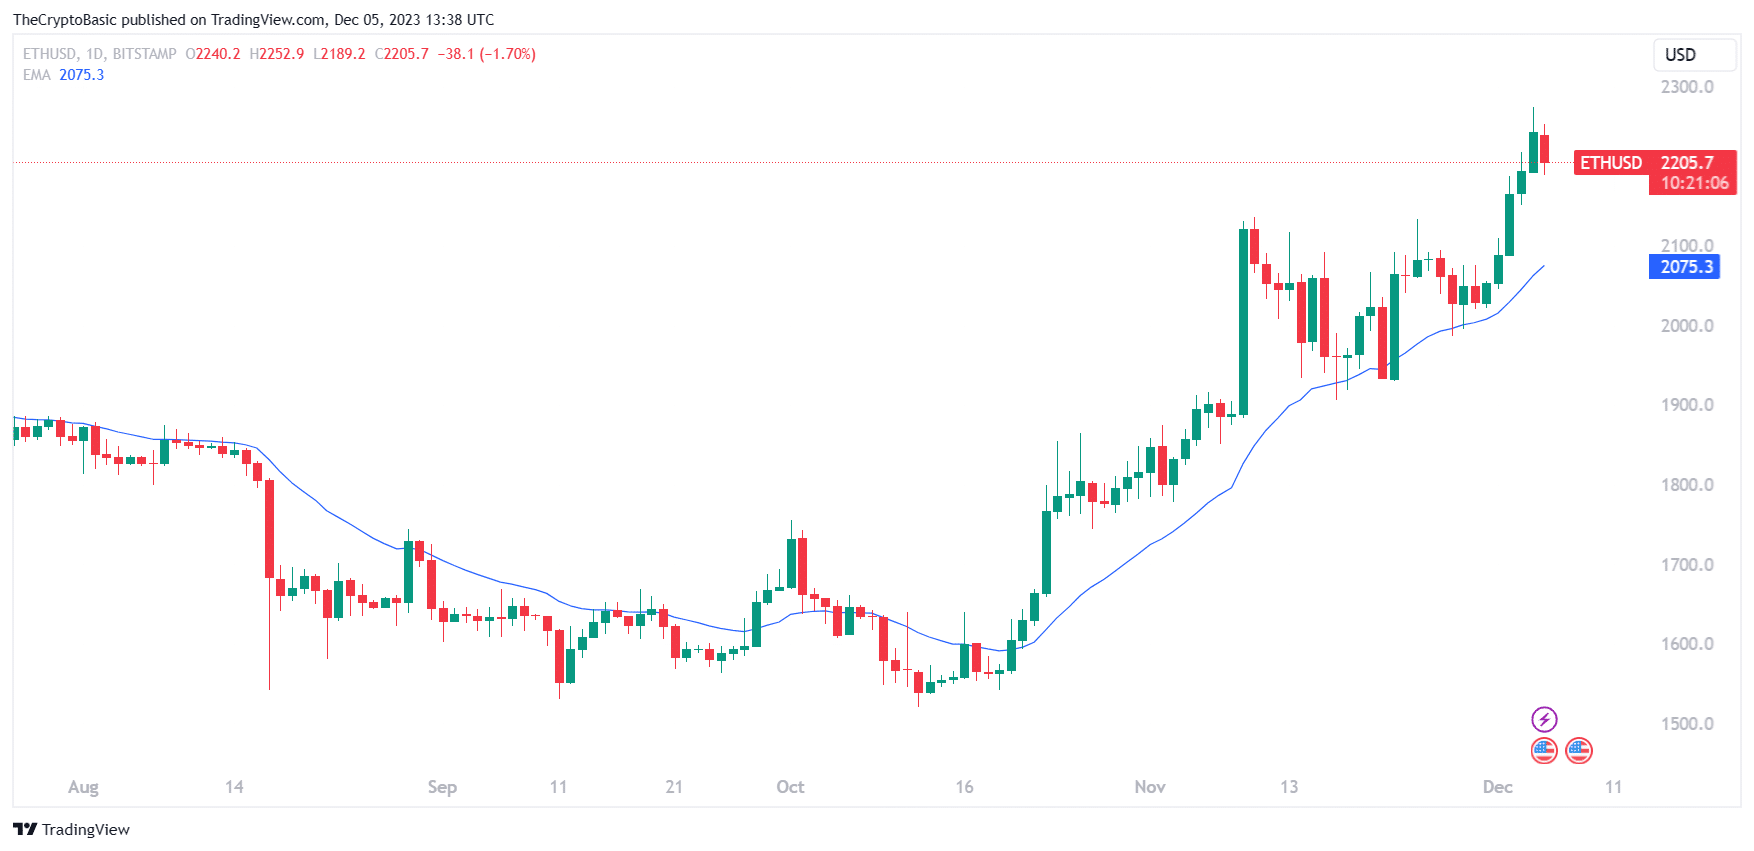1754x851 pixels.
Task: Click the Nov label on the time axis
Action: (1150, 787)
